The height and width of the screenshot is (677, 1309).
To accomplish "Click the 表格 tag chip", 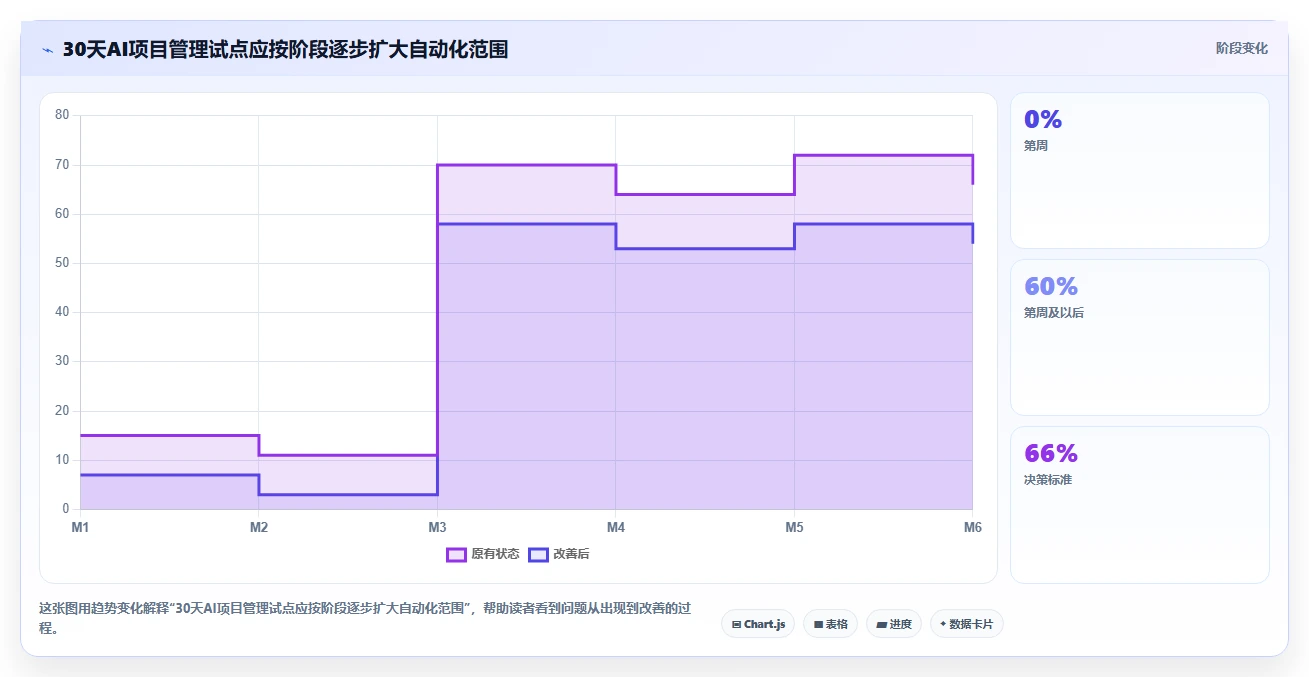I will (830, 624).
